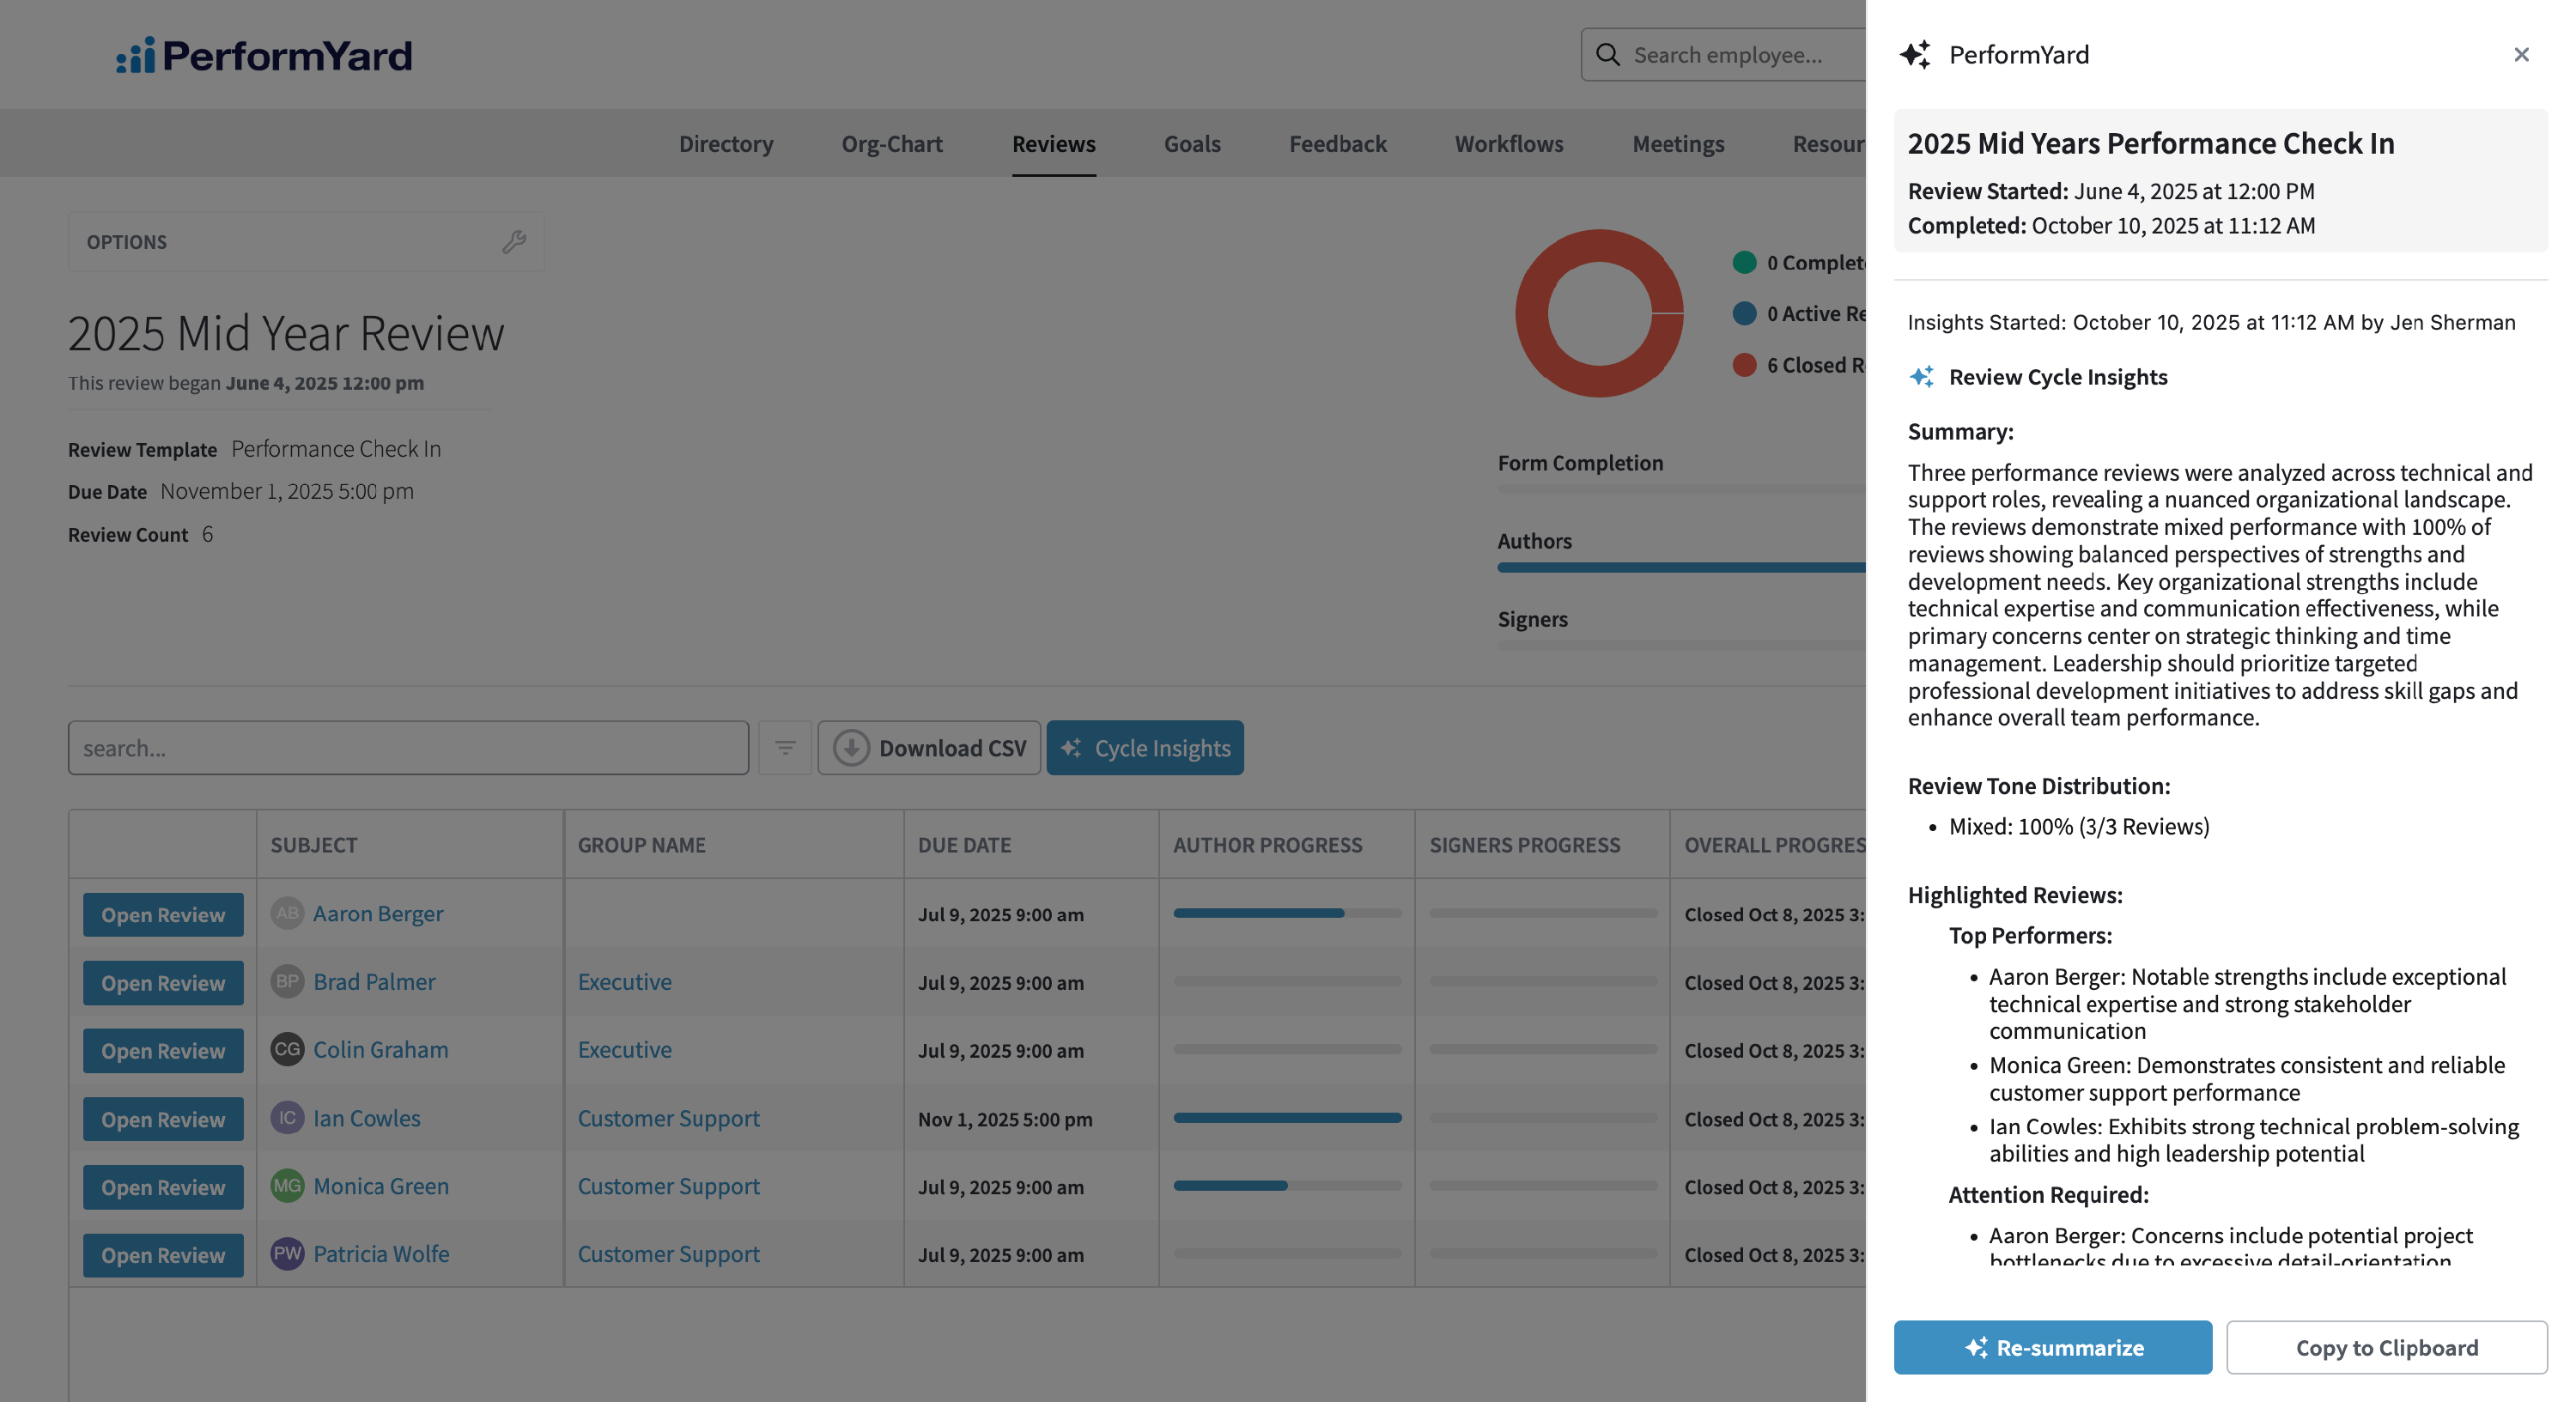Click the filter icon beside search field
The width and height of the screenshot is (2576, 1402).
[x=785, y=748]
